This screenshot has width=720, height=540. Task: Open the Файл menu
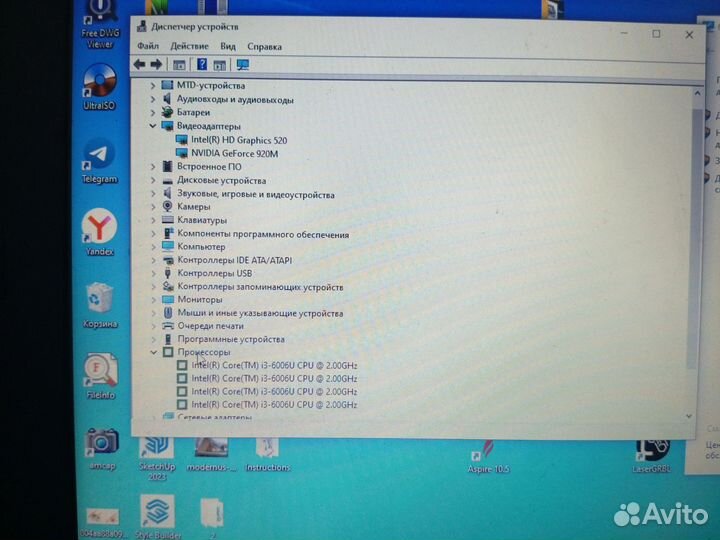point(147,46)
